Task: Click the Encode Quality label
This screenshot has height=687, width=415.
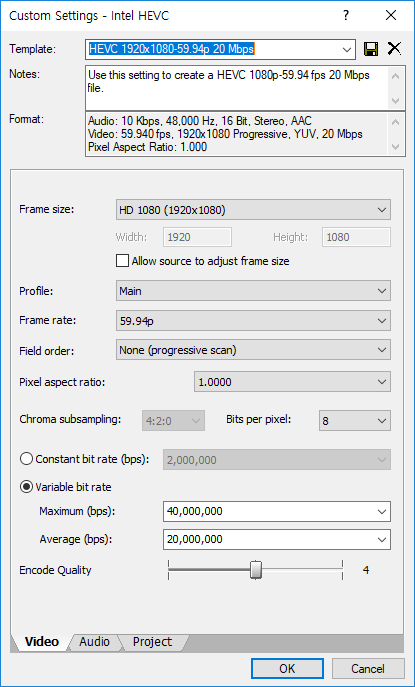Action: [55, 570]
